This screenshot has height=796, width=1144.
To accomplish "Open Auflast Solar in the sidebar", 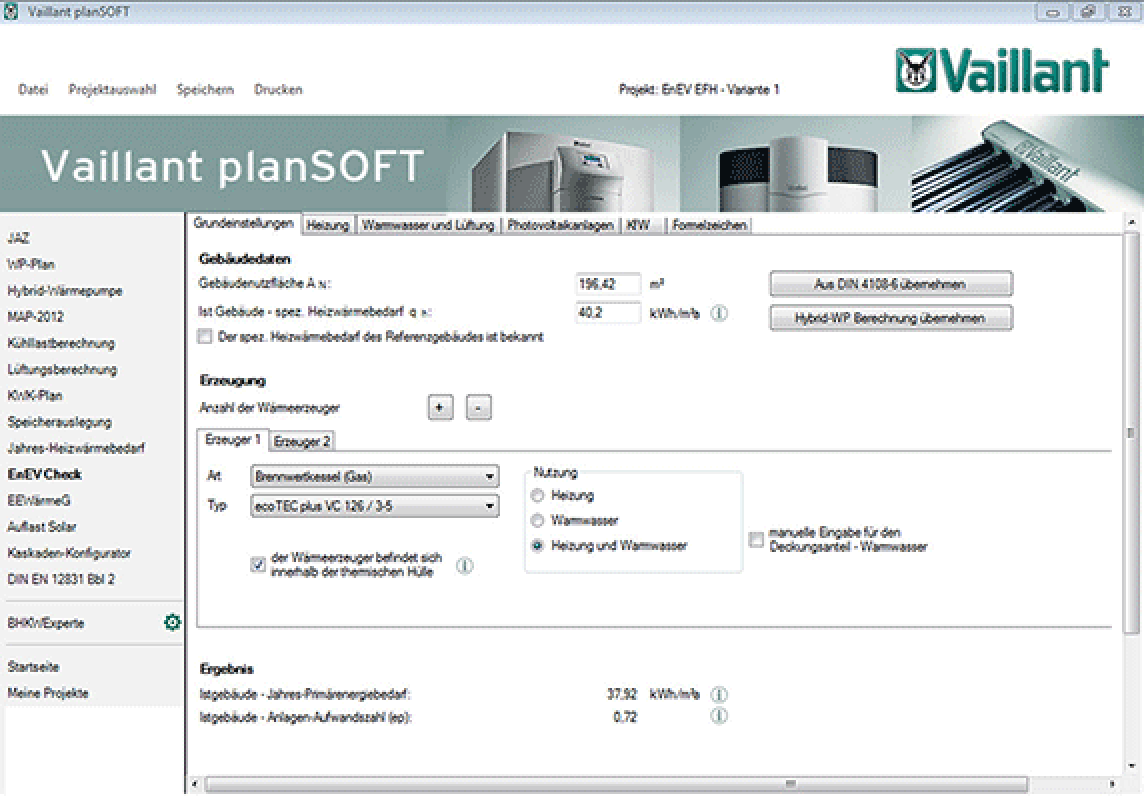I will (x=42, y=527).
